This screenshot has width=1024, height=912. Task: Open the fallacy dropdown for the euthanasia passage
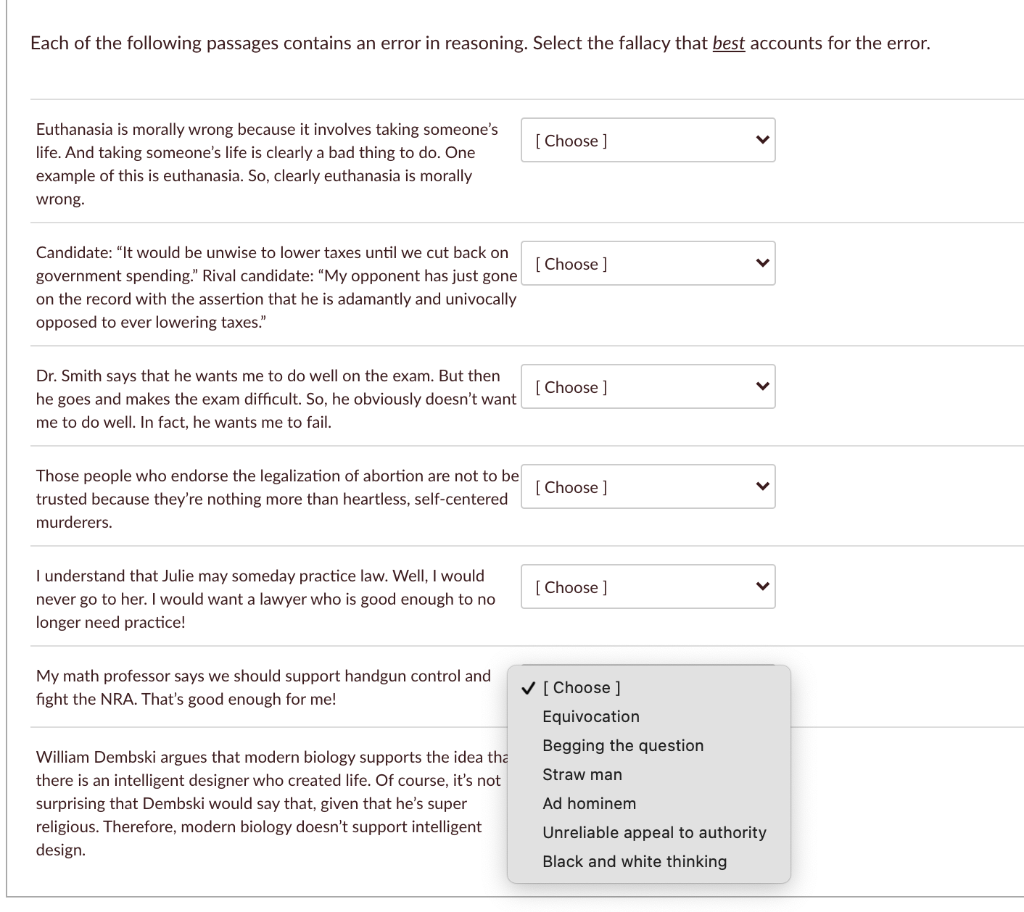click(648, 140)
